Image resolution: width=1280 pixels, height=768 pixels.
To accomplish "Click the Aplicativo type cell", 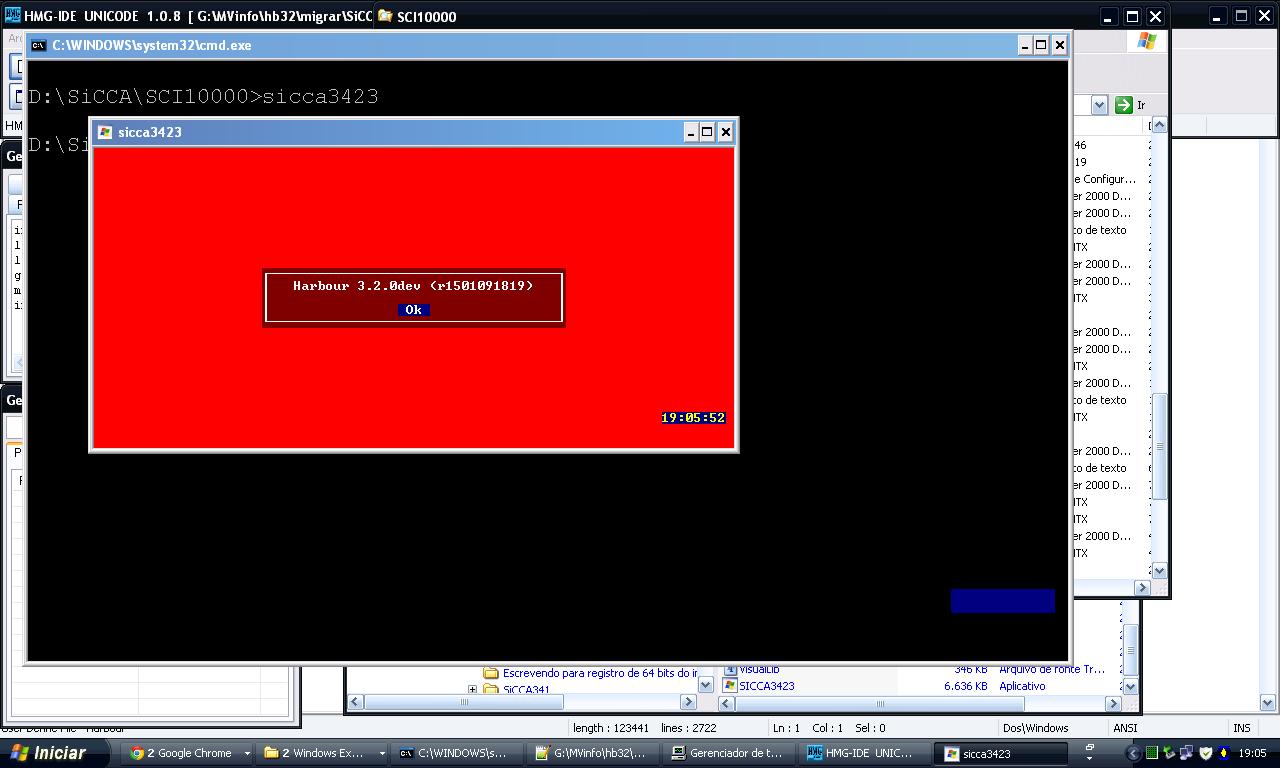I will 1022,686.
